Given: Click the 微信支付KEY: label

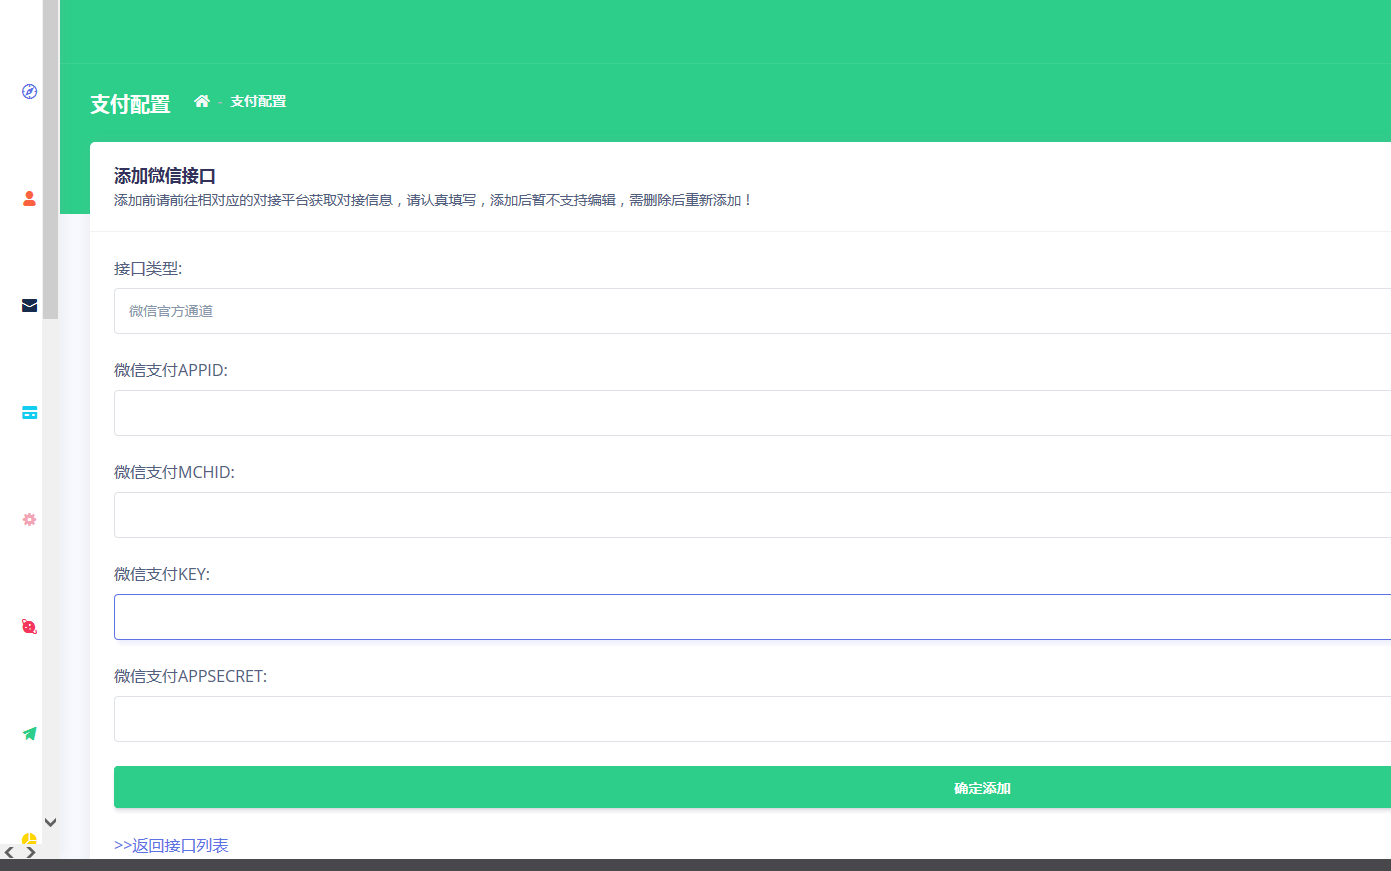Looking at the screenshot, I should [162, 574].
